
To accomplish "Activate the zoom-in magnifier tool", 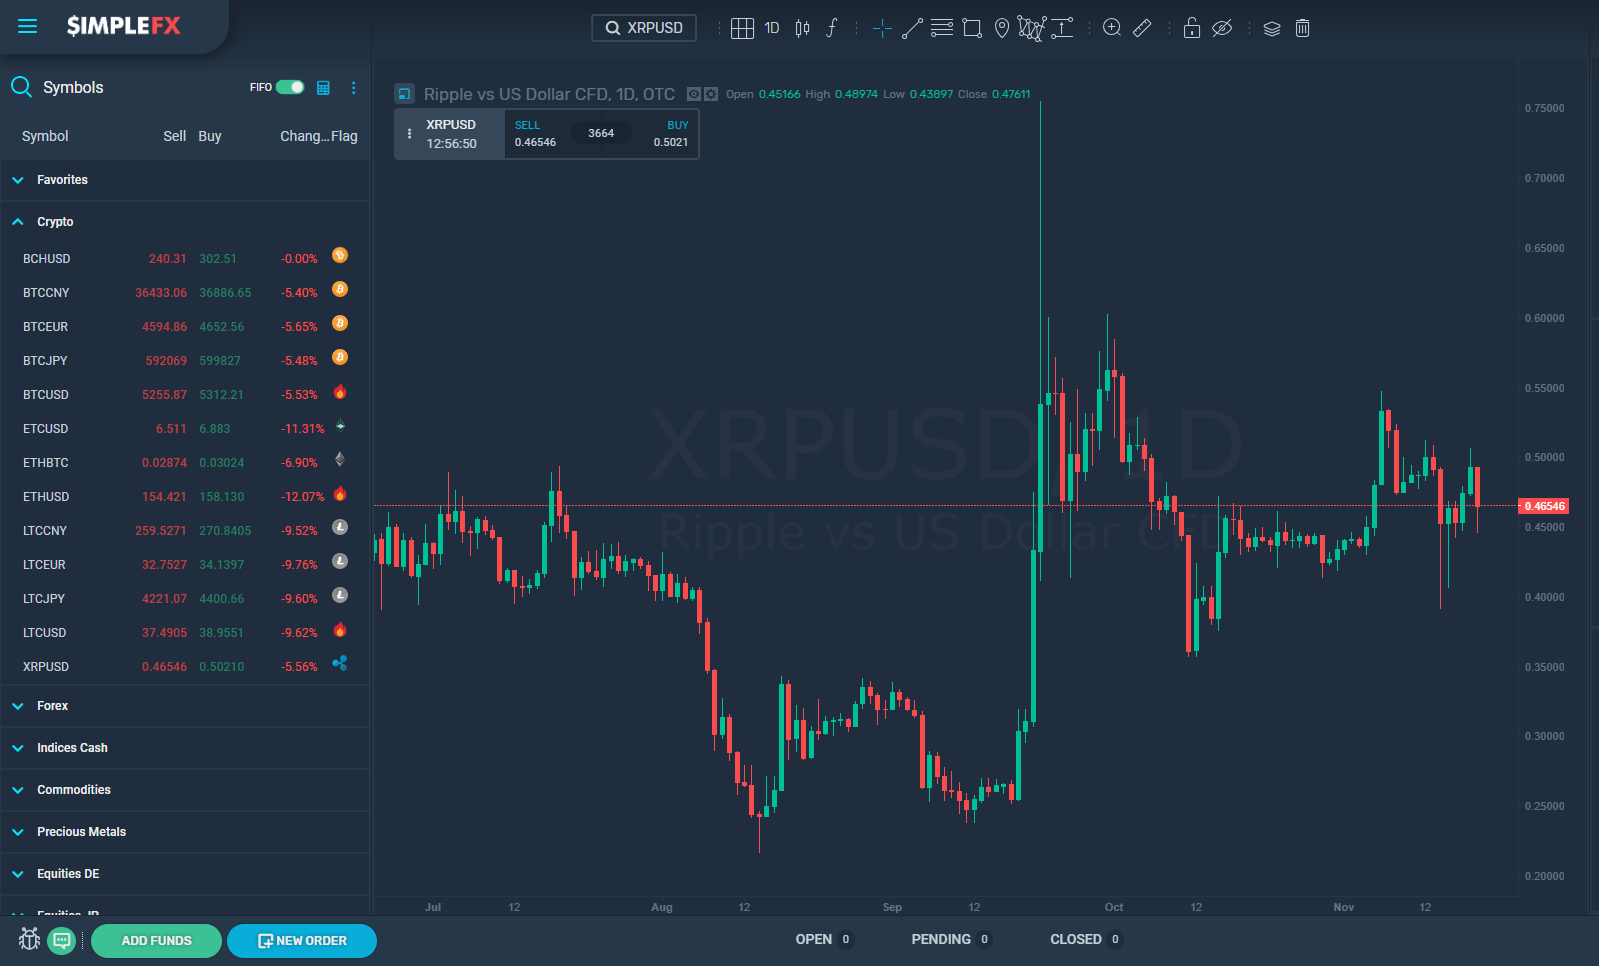I will click(x=1112, y=28).
